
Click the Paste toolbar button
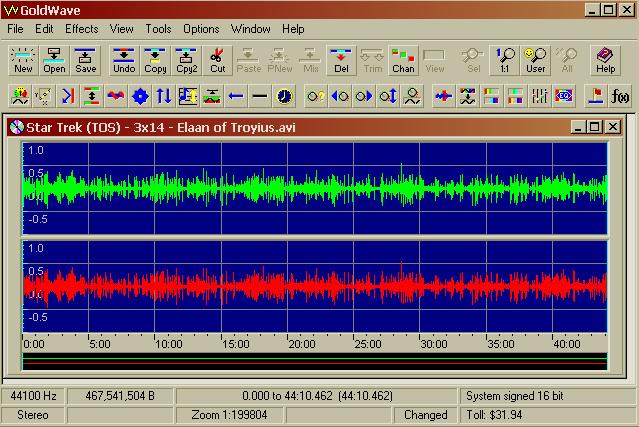tap(249, 60)
